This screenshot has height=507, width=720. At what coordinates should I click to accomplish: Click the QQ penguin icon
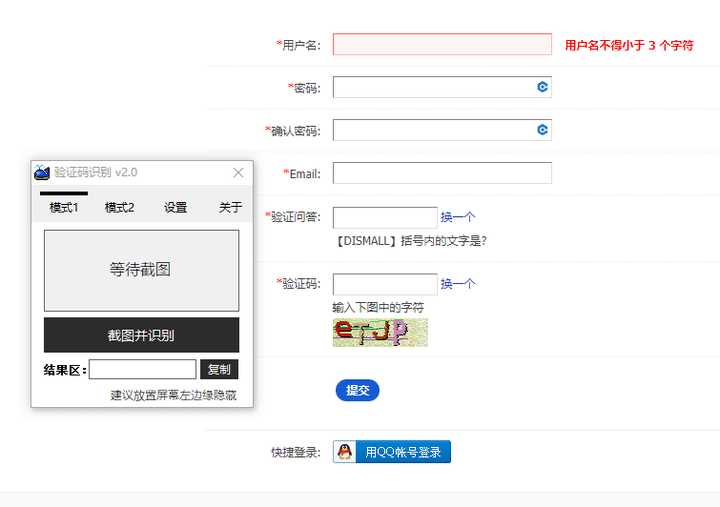coord(345,452)
